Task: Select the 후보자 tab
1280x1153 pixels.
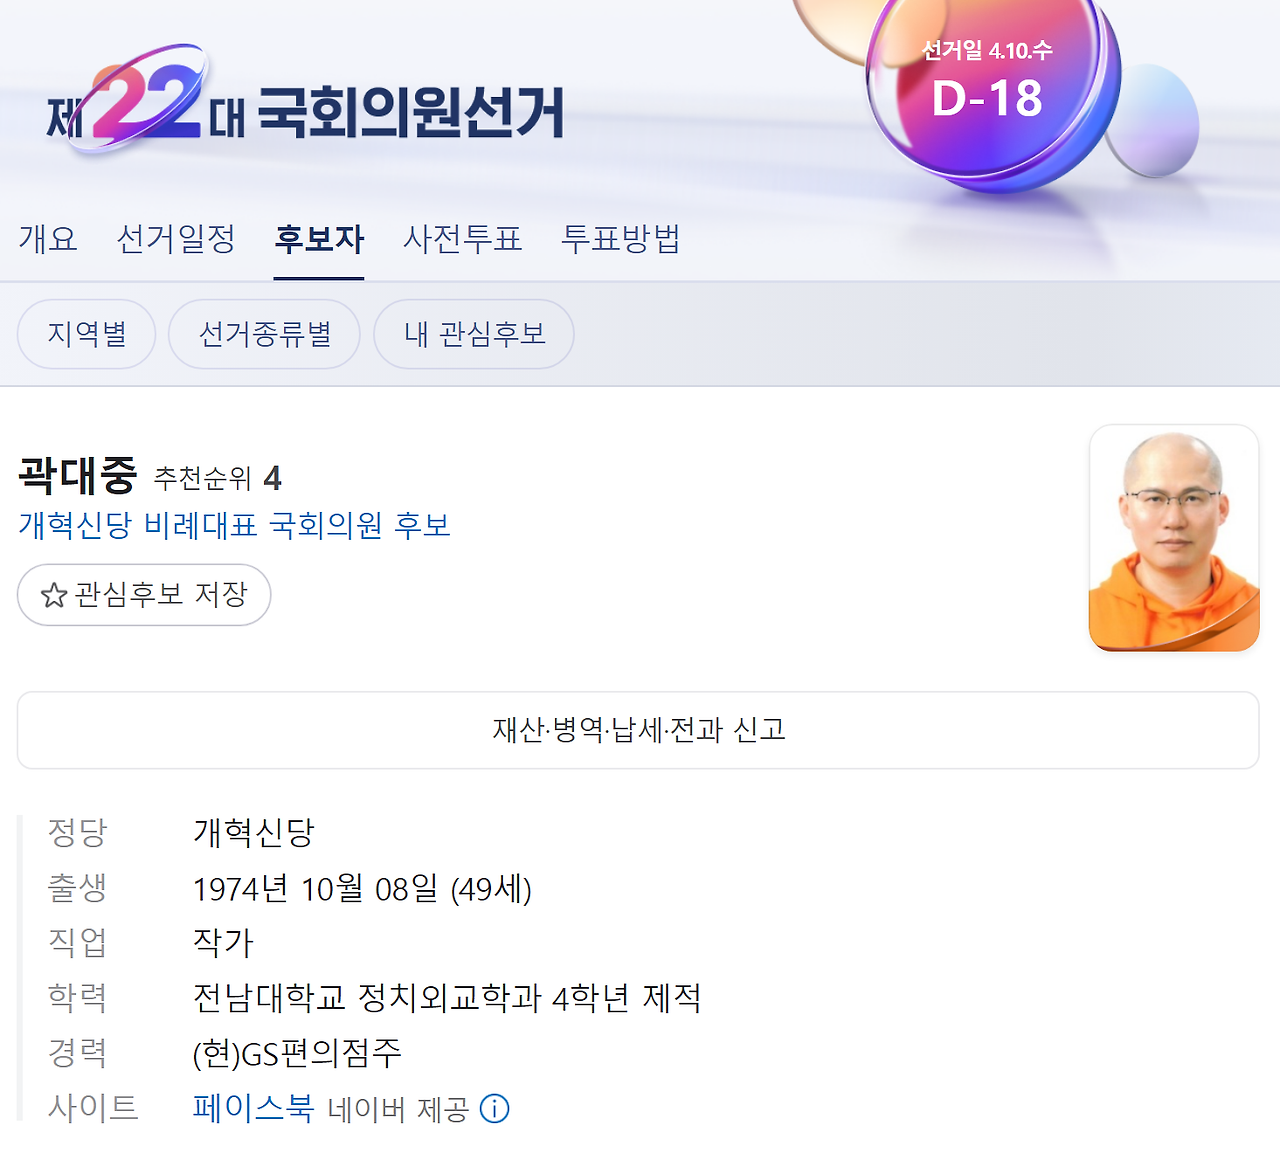Action: click(x=319, y=239)
